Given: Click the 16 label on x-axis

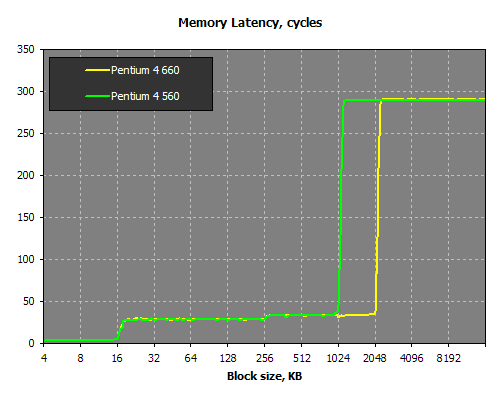Looking at the screenshot, I should (117, 358).
